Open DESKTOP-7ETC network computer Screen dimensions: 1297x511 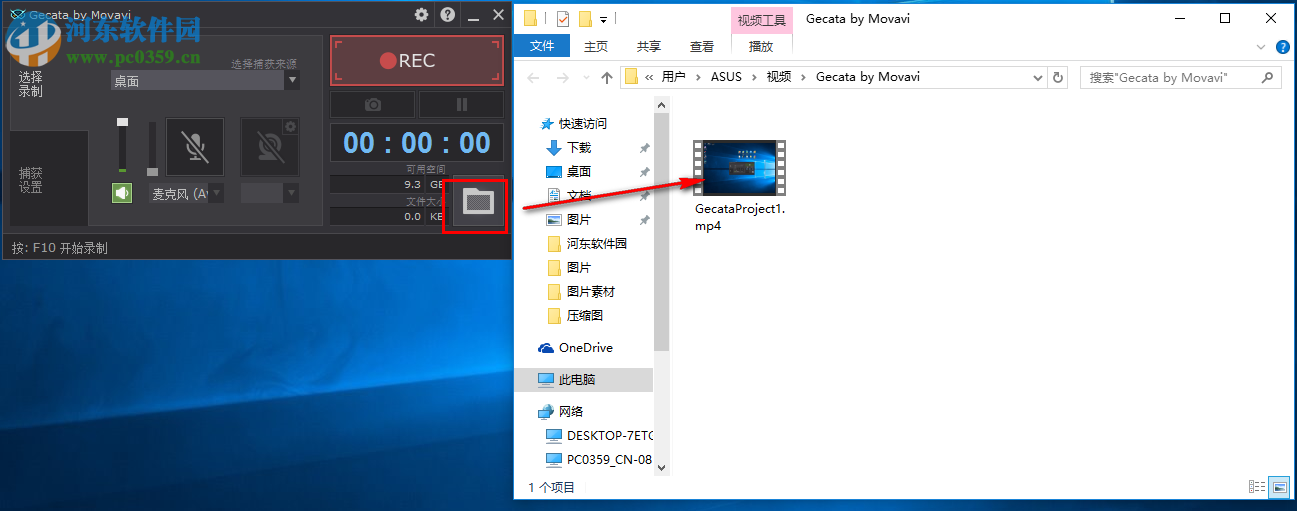[609, 436]
